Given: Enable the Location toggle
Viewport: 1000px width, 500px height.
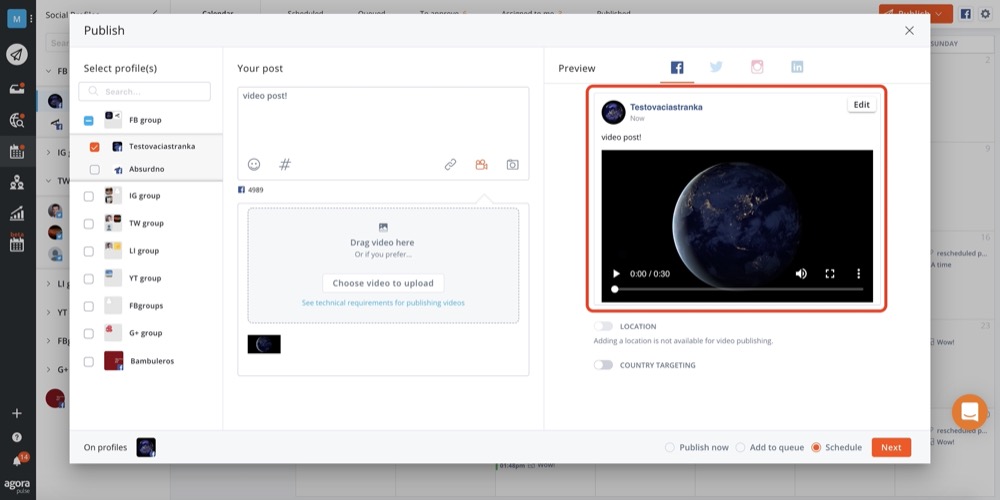Looking at the screenshot, I should [603, 326].
